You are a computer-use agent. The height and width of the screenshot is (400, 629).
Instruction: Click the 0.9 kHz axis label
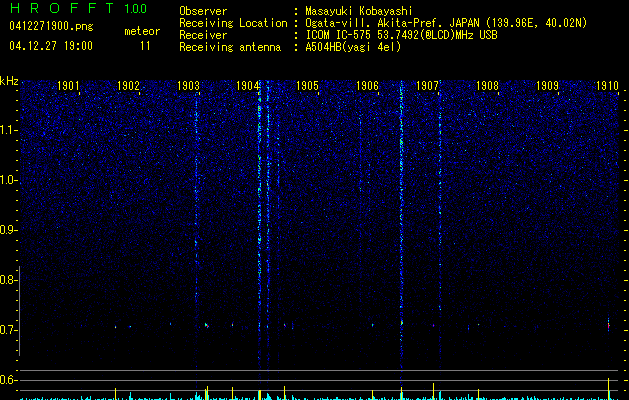click(x=8, y=230)
